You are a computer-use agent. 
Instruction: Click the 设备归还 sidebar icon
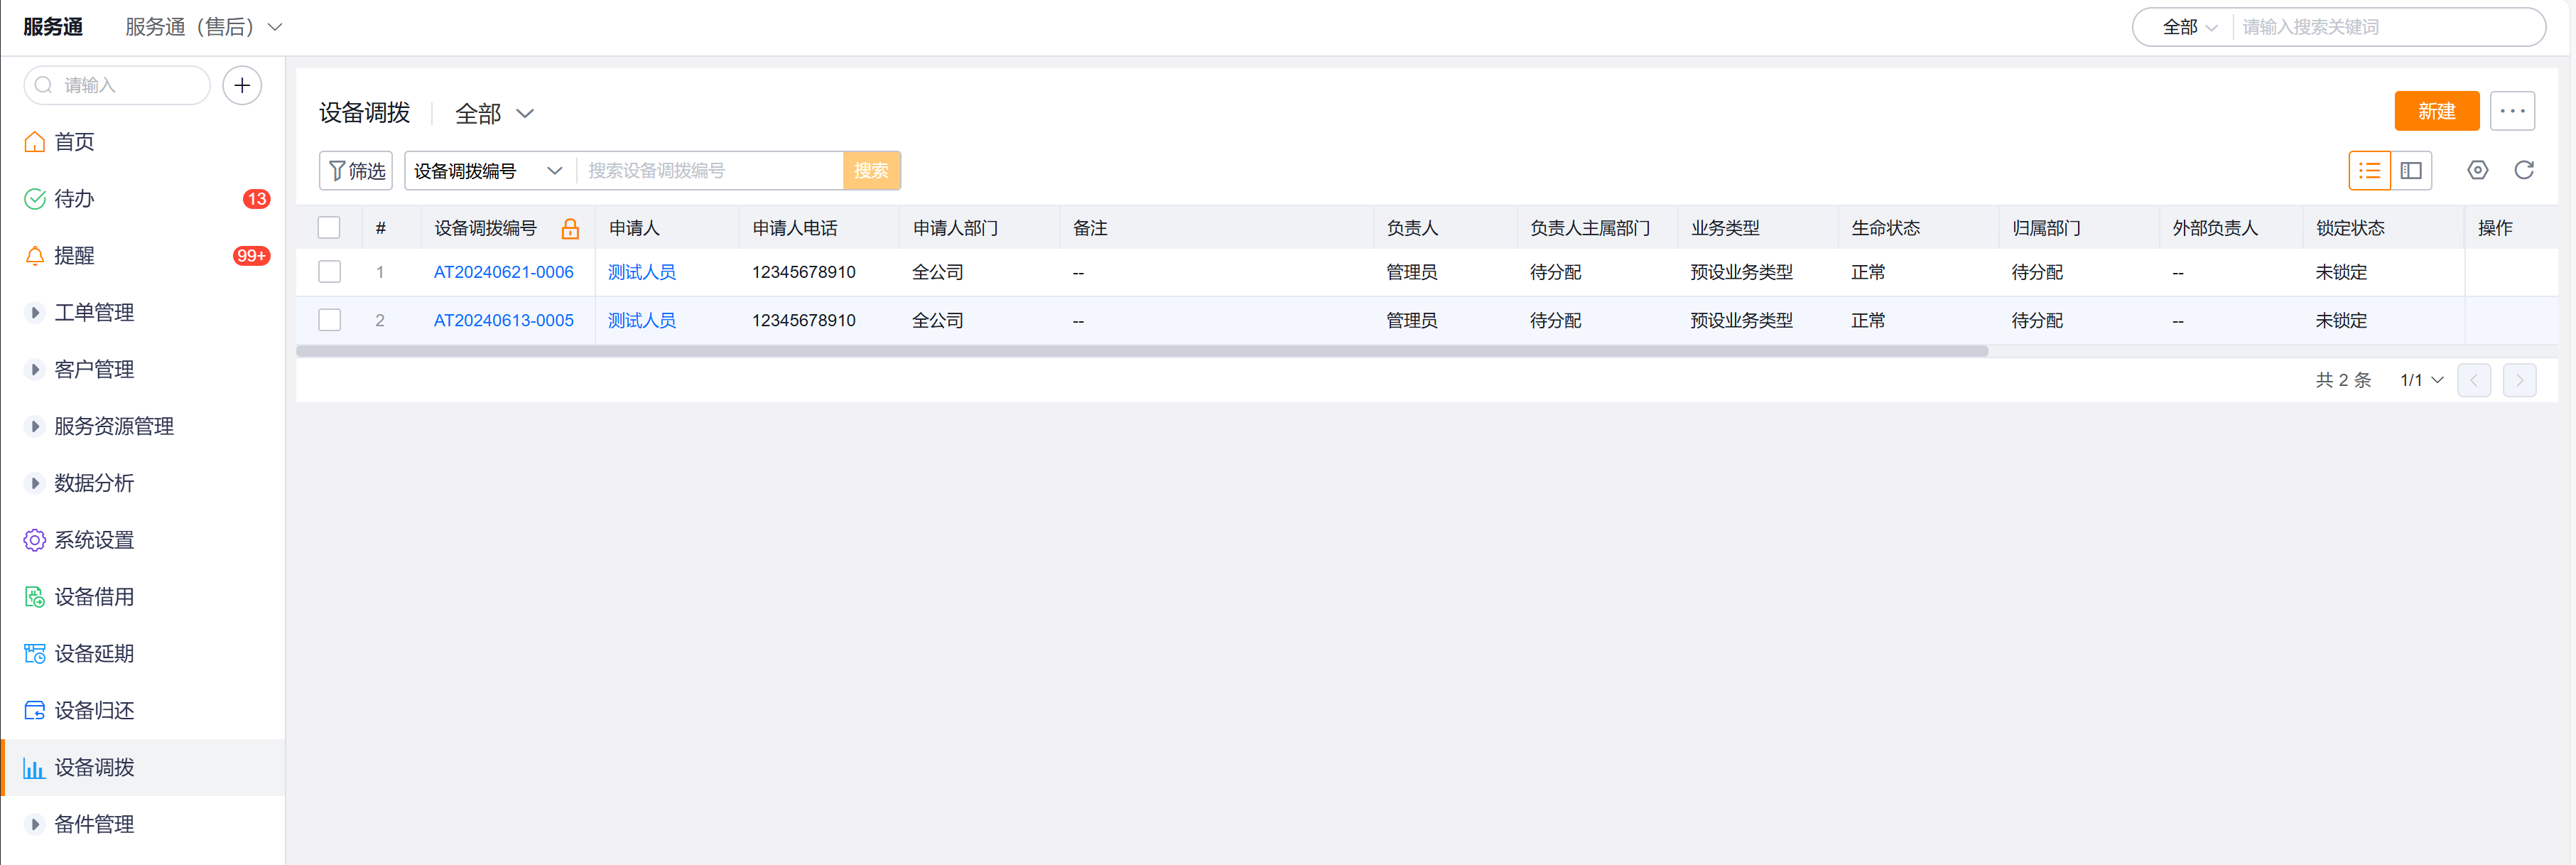coord(35,711)
